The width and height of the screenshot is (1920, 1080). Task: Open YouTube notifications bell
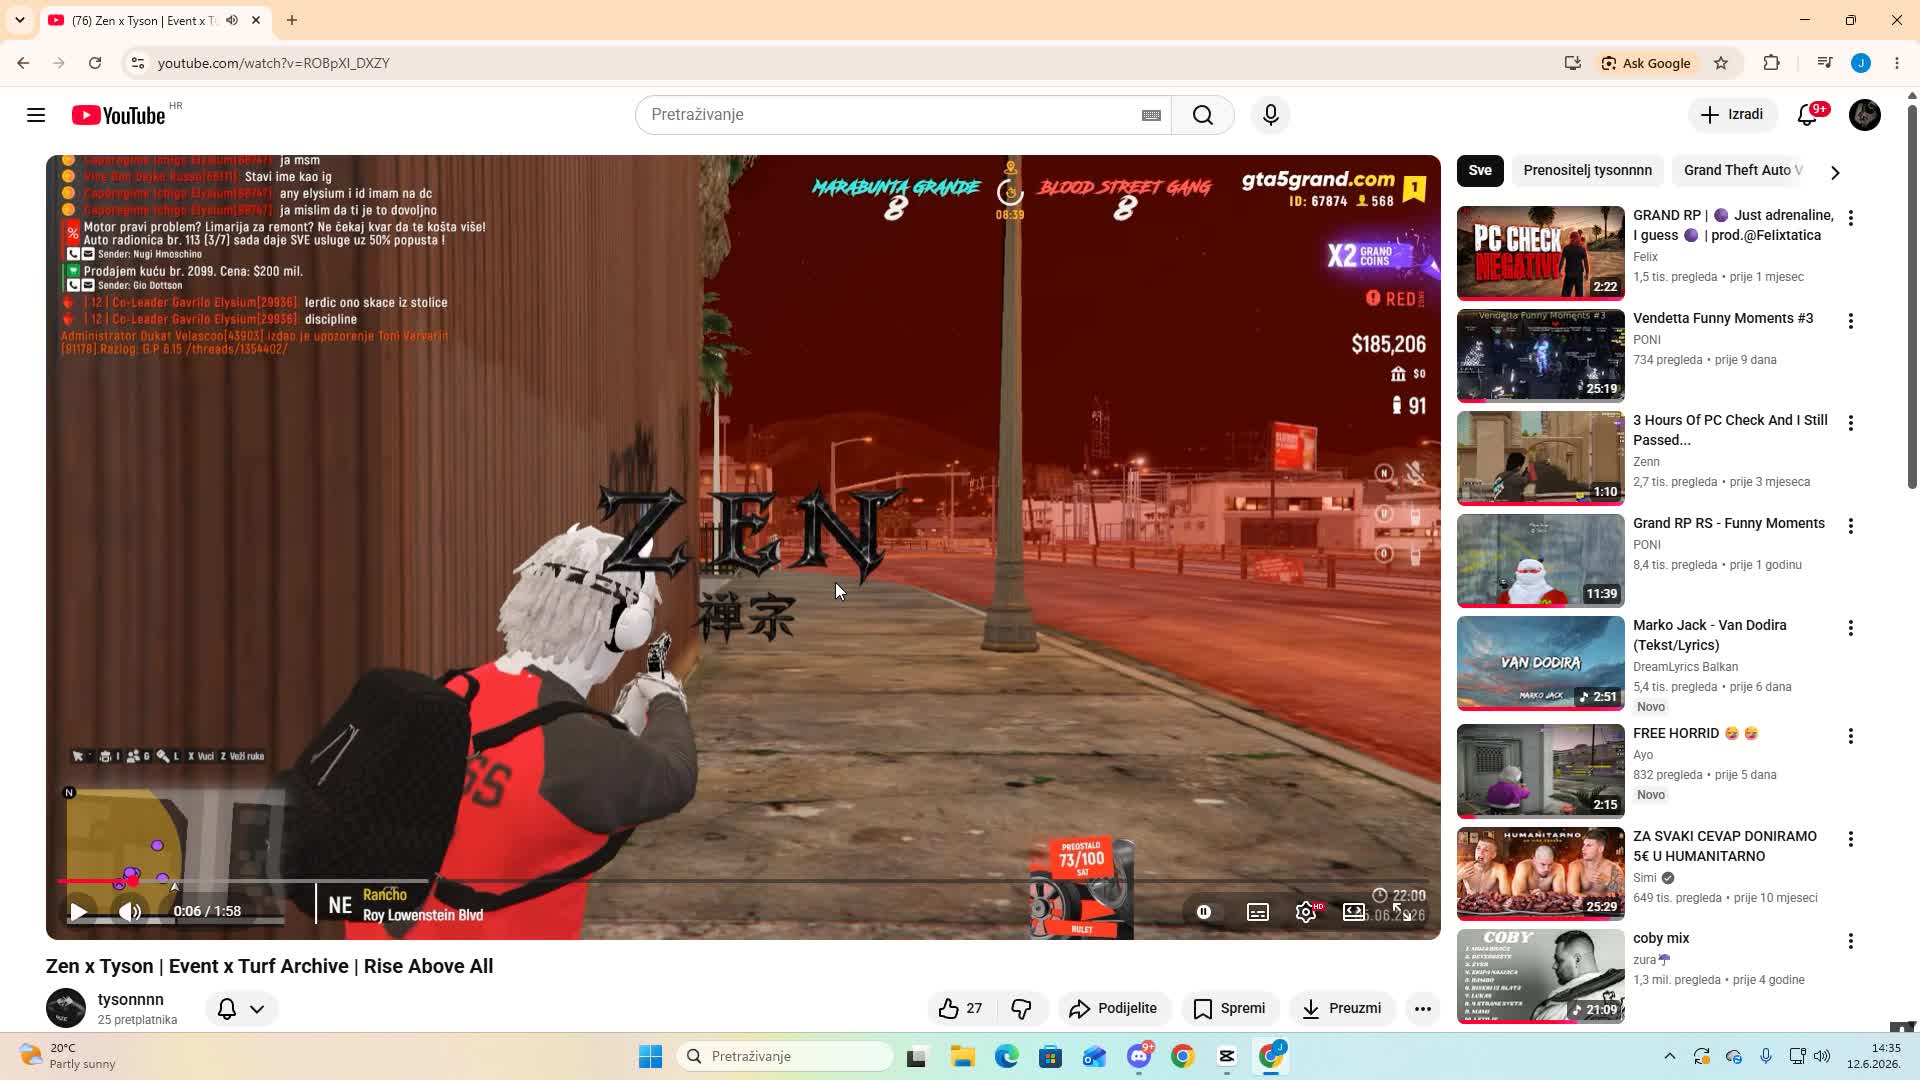1807,115
